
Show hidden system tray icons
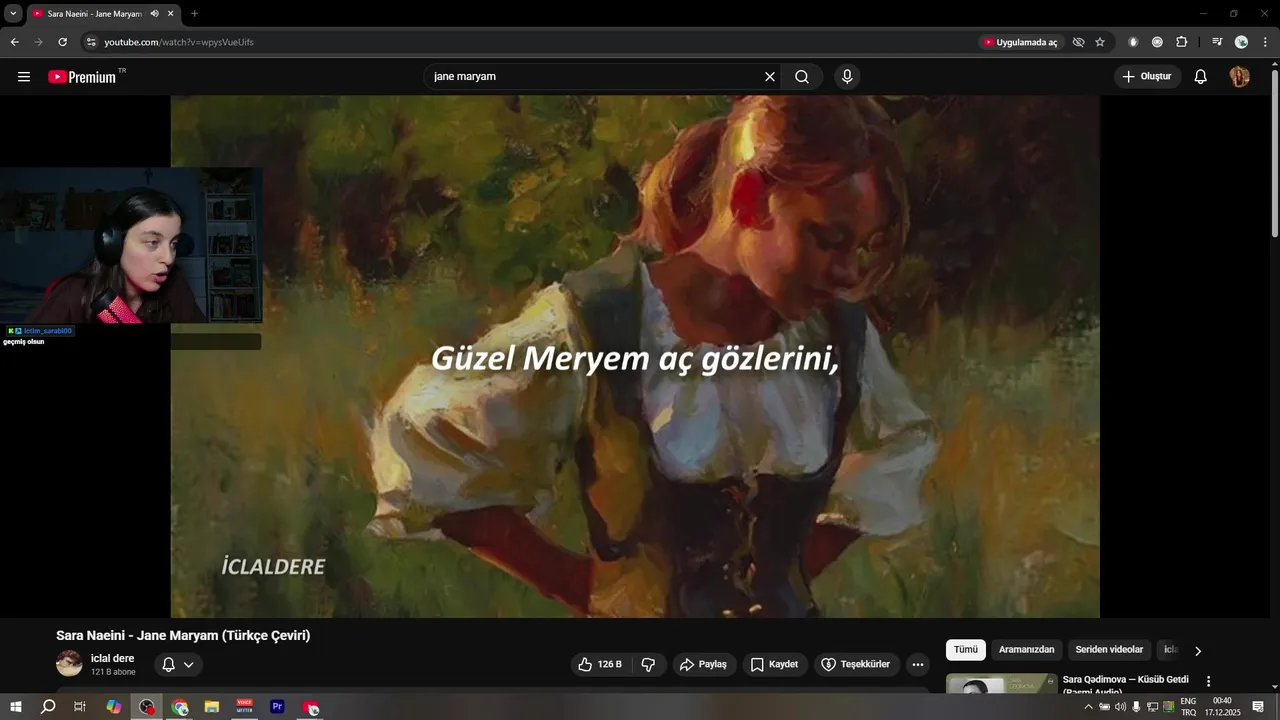point(1088,707)
